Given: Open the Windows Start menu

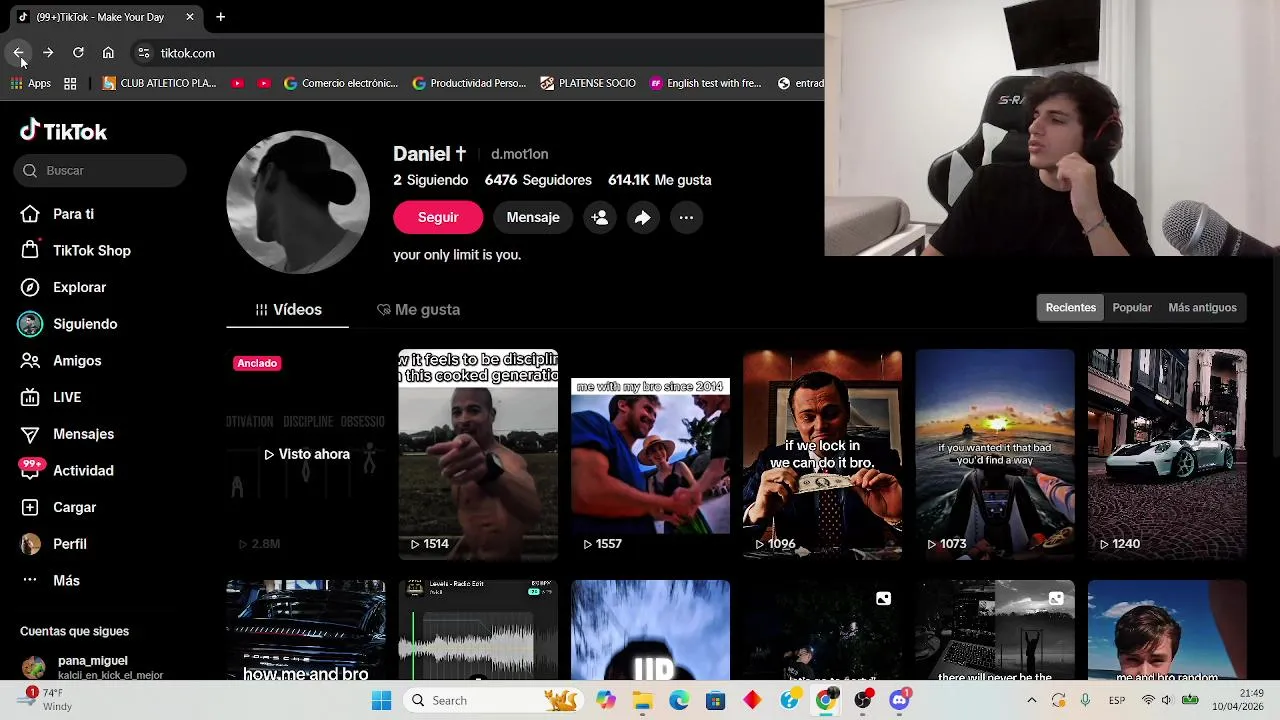Looking at the screenshot, I should pos(382,701).
